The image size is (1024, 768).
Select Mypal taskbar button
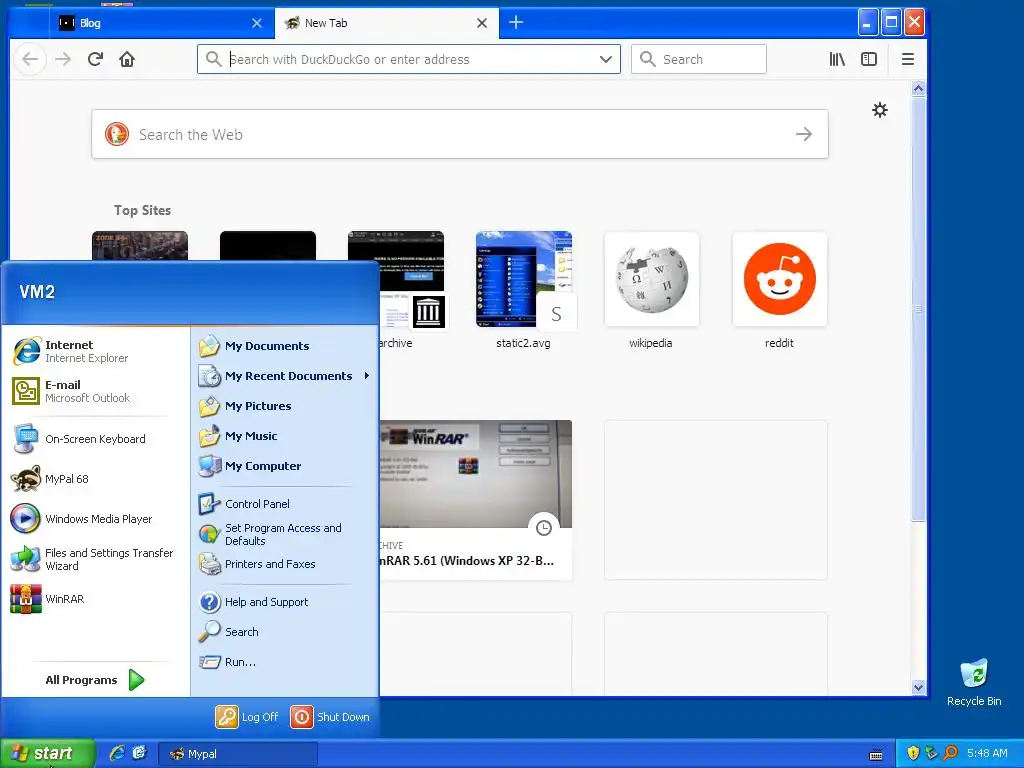238,754
